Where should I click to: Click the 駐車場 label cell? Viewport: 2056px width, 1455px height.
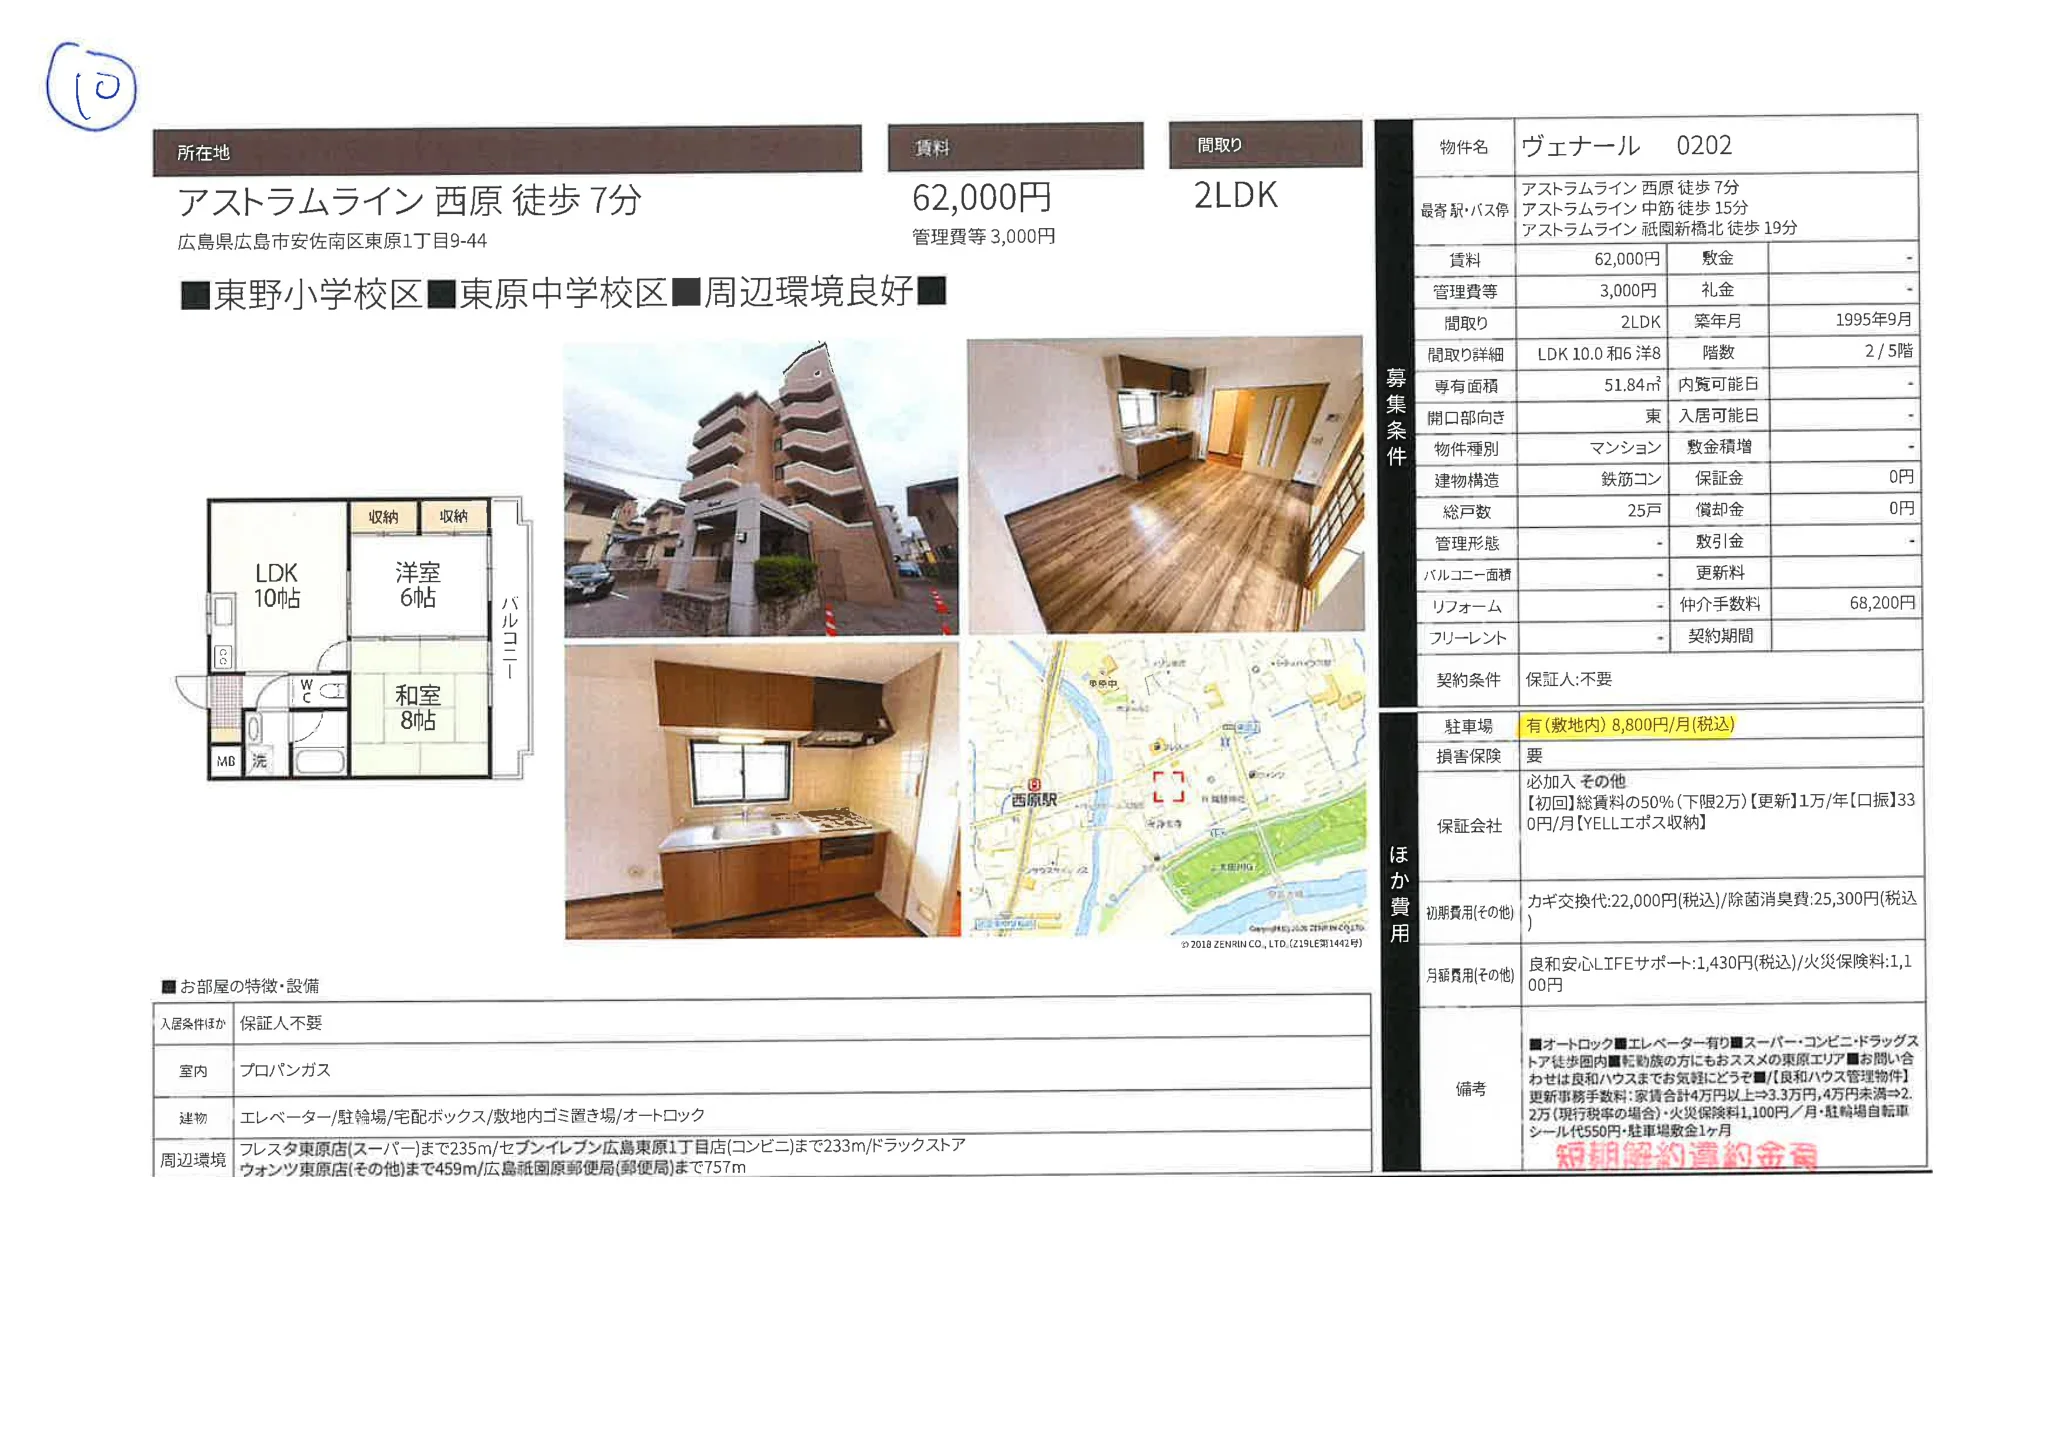[x=1468, y=726]
